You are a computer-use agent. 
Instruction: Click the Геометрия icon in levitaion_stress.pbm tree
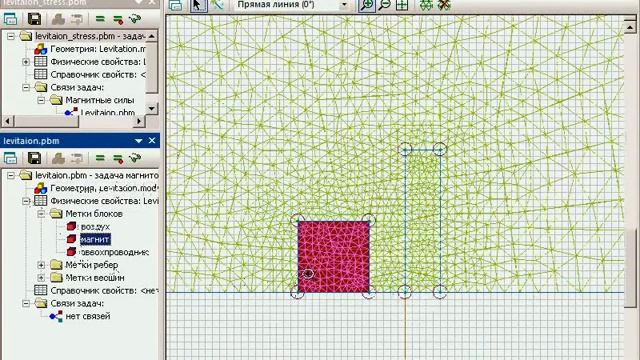tap(40, 49)
